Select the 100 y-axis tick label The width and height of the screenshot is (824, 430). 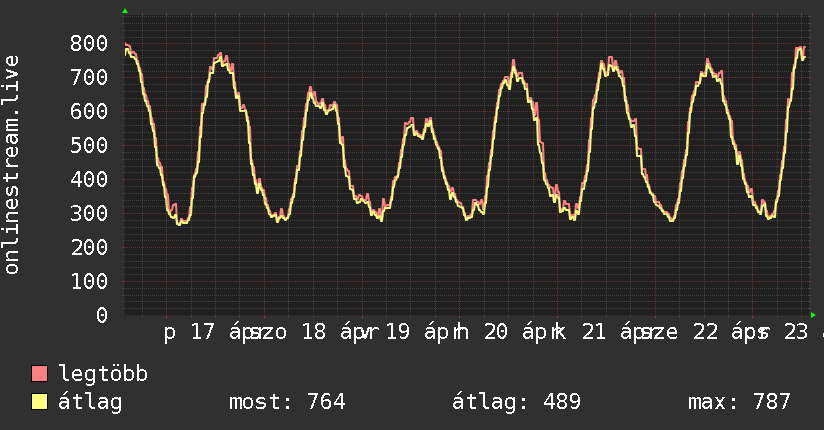click(x=90, y=281)
